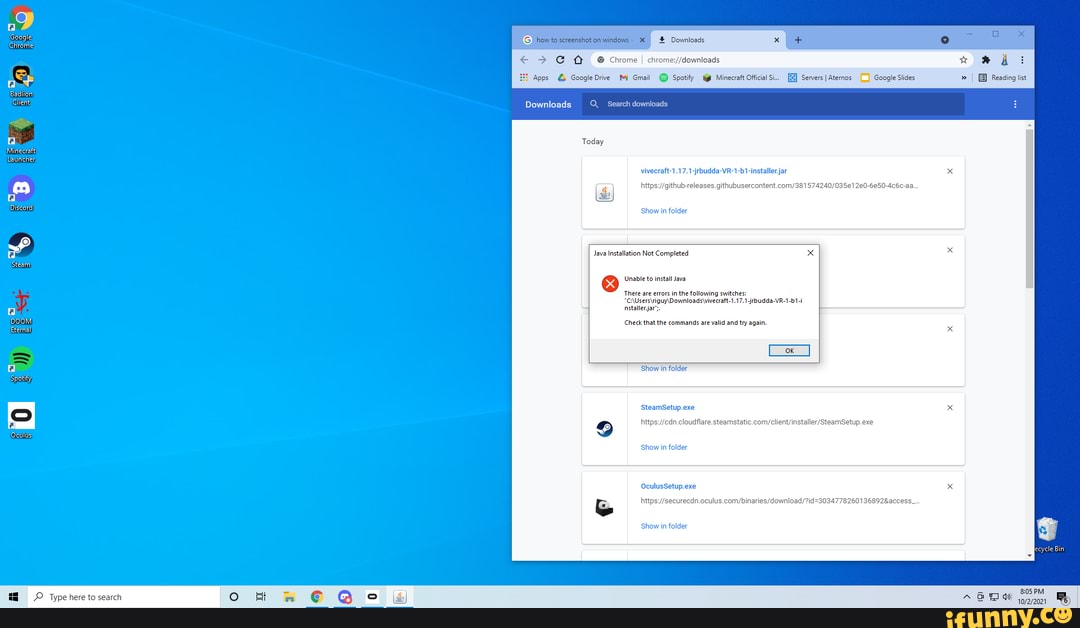Open the Oculus desktop shortcut

tap(21, 415)
